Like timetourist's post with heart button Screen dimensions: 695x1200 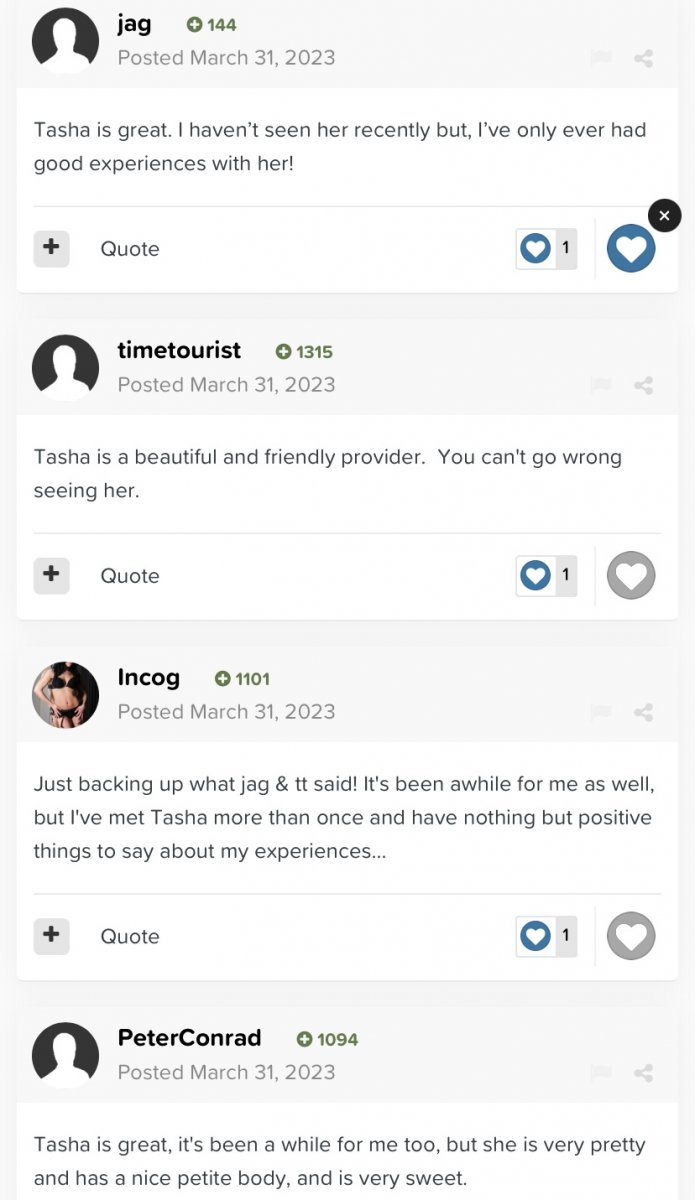[x=631, y=575]
